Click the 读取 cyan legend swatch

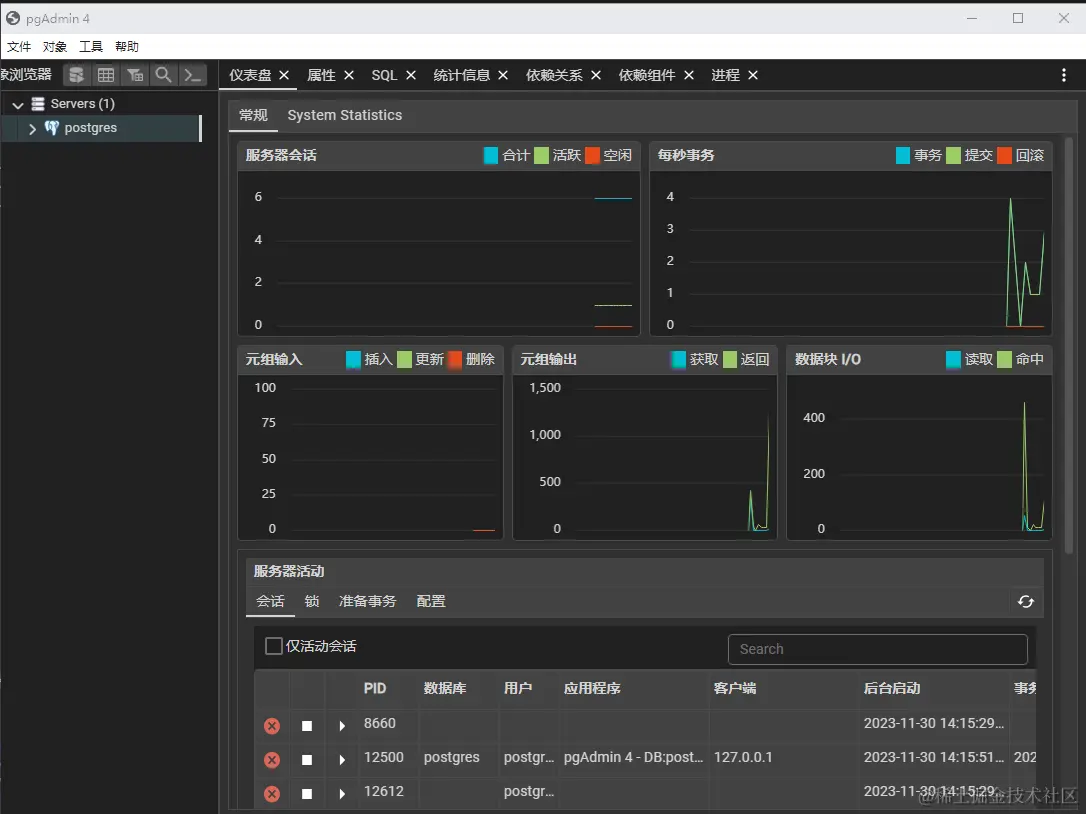point(953,360)
